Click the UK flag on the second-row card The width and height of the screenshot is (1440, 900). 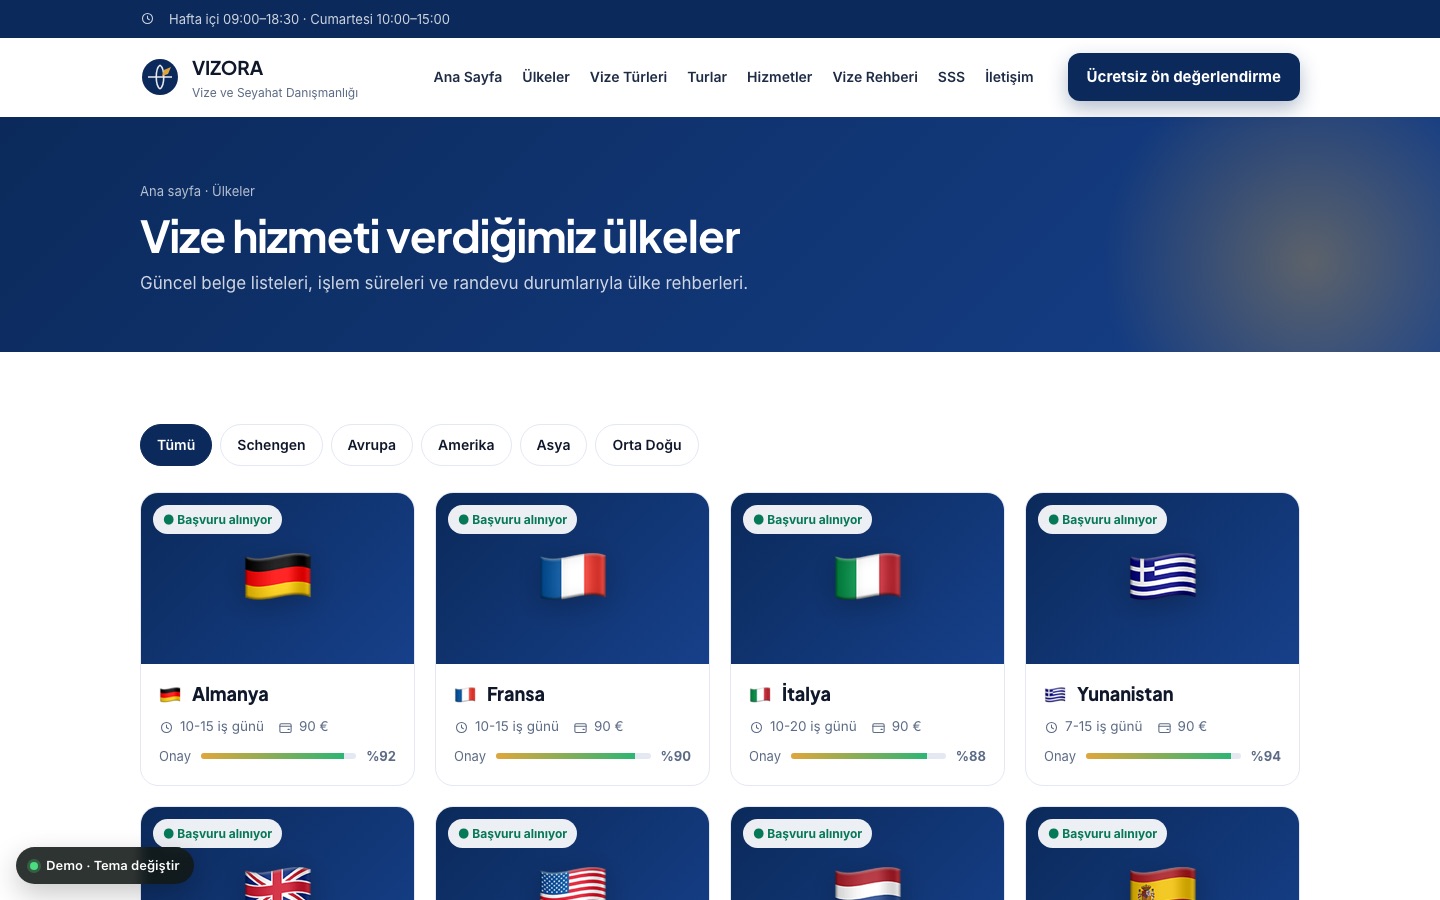pyautogui.click(x=278, y=883)
